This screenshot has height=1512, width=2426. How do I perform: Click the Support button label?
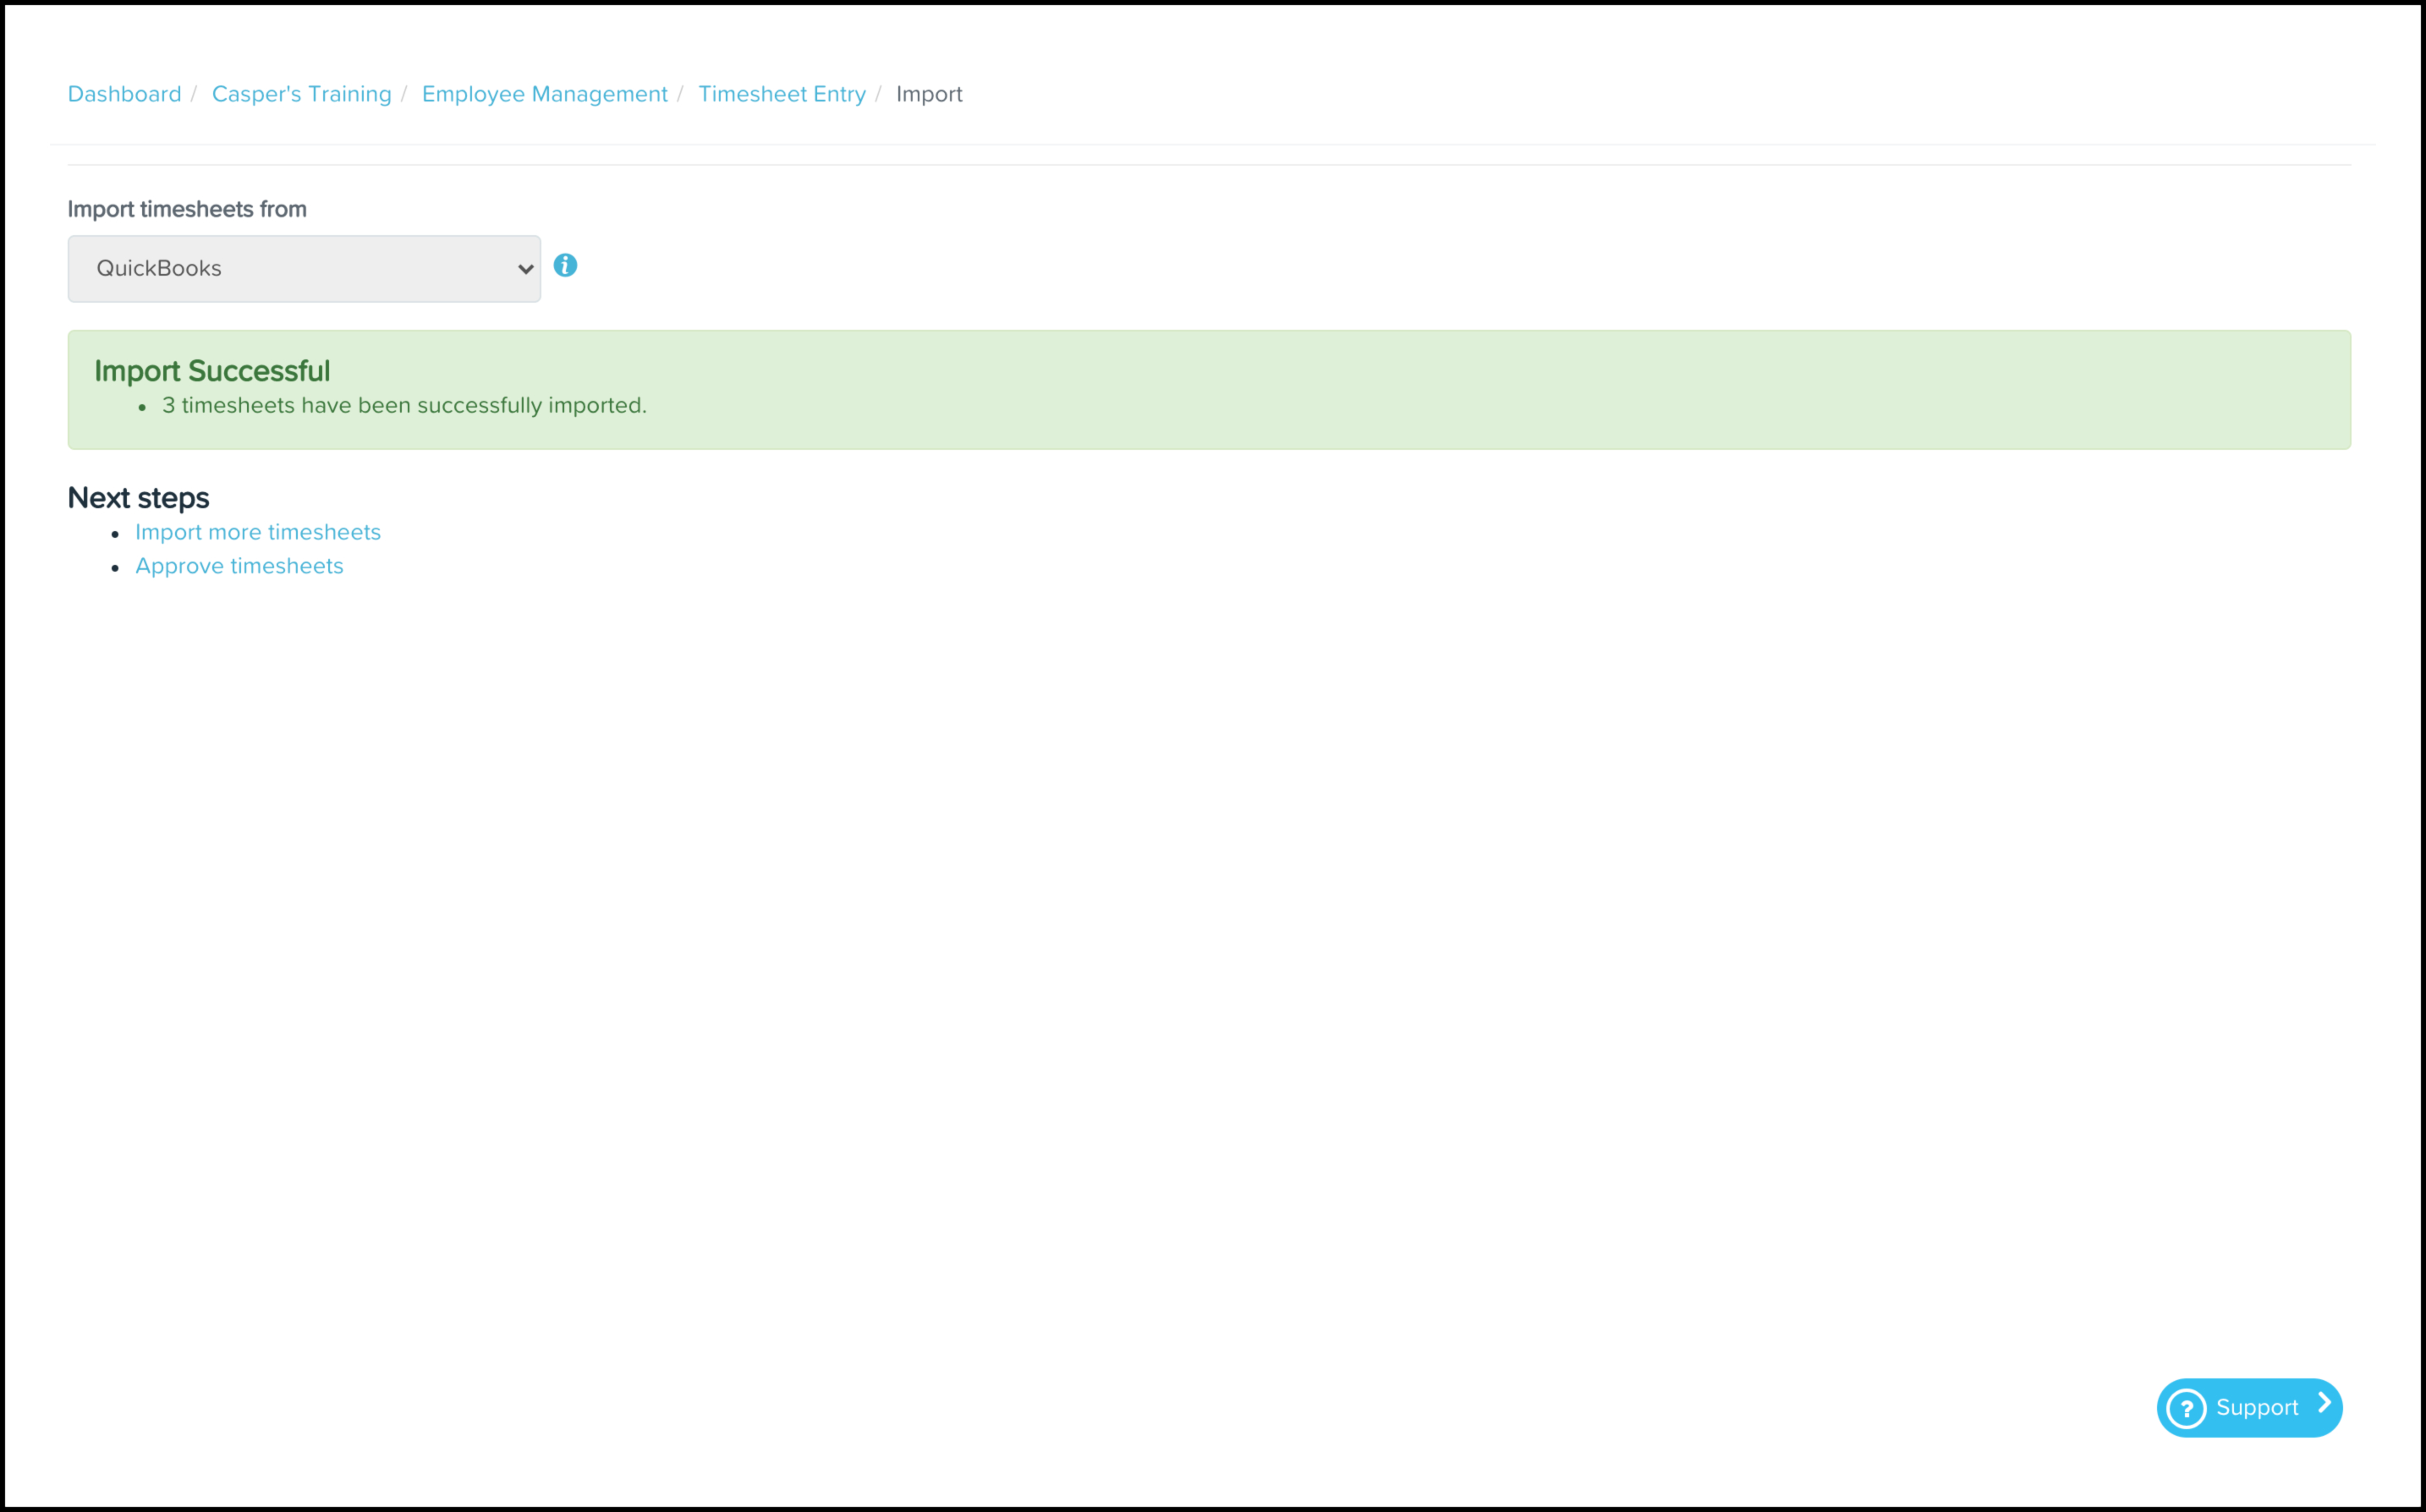coord(2256,1408)
